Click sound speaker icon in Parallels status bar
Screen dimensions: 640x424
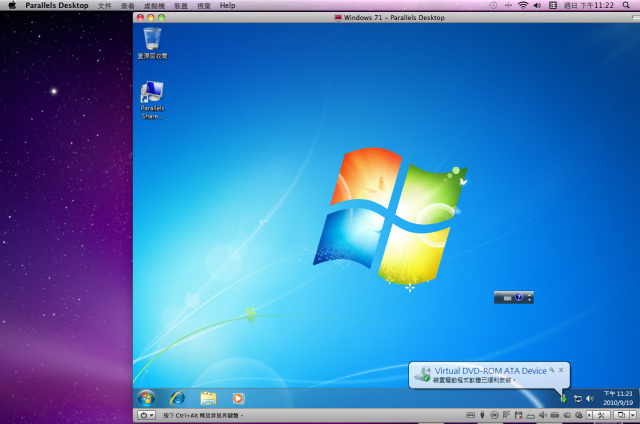coord(542,415)
